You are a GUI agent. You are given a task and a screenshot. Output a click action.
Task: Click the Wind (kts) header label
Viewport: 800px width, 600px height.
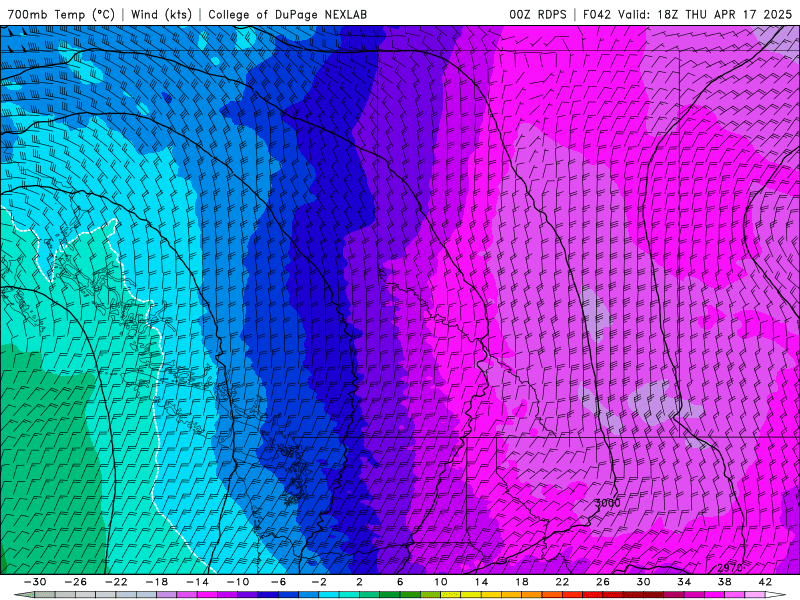click(x=161, y=14)
